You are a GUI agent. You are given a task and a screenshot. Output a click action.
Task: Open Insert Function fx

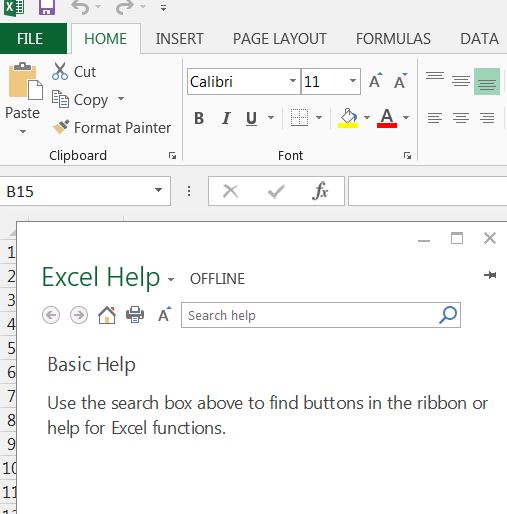click(320, 191)
